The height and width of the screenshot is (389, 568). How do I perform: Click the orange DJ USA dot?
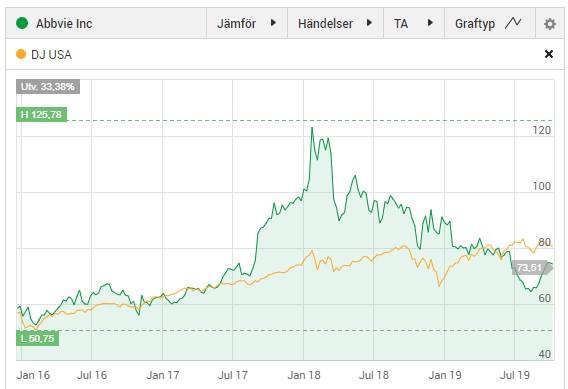(21, 54)
